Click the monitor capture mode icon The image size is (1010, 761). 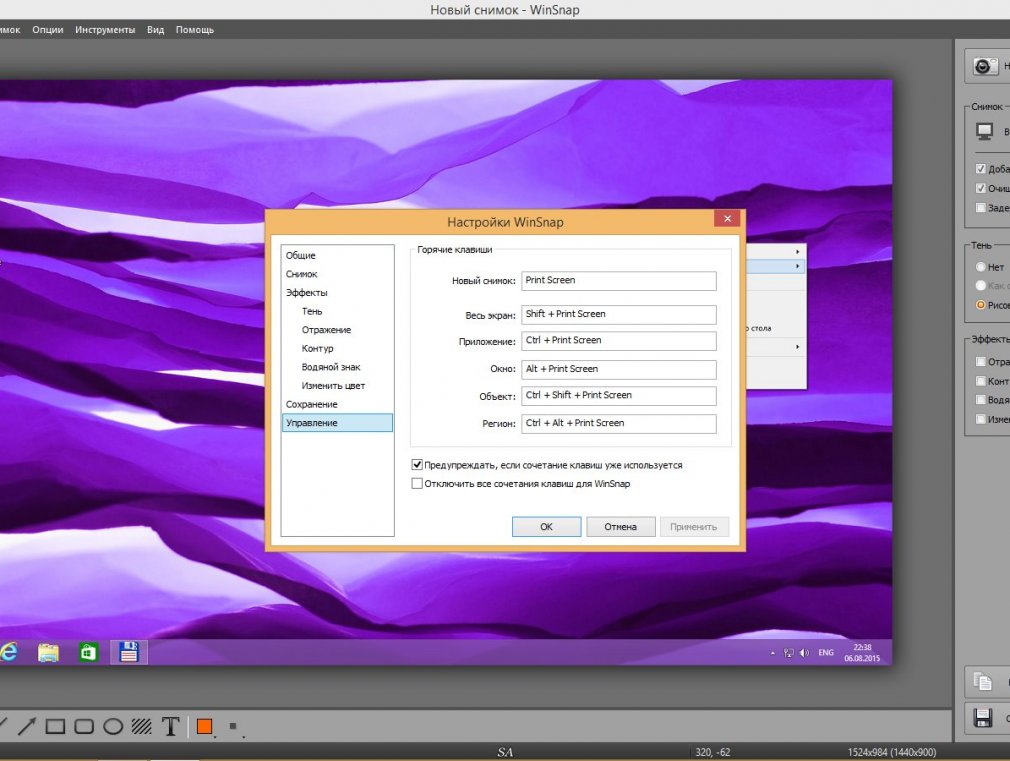pyautogui.click(x=984, y=131)
